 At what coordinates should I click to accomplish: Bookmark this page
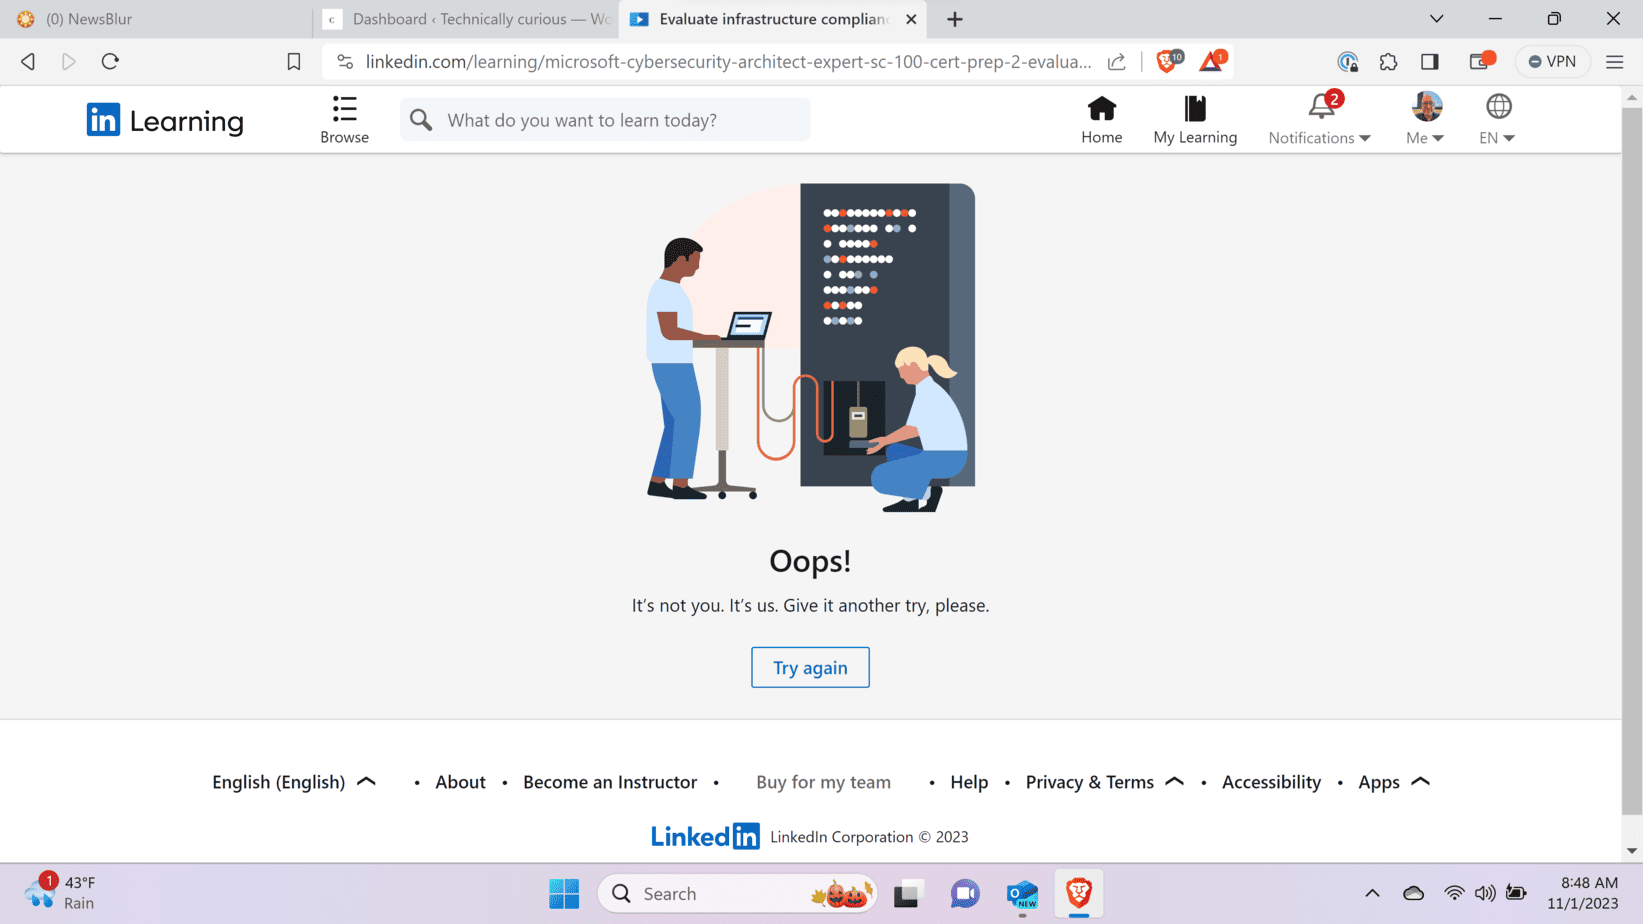tap(293, 62)
